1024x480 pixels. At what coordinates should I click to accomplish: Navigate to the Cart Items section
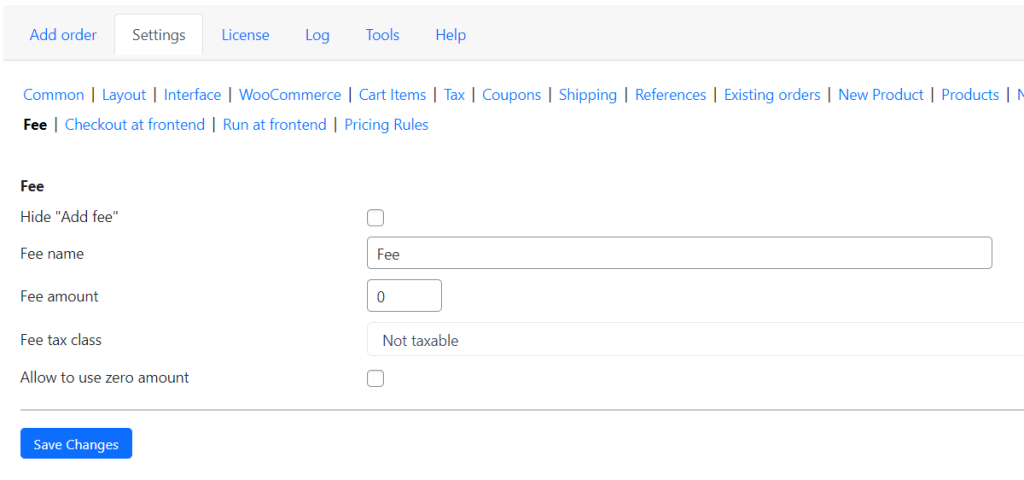pos(392,95)
